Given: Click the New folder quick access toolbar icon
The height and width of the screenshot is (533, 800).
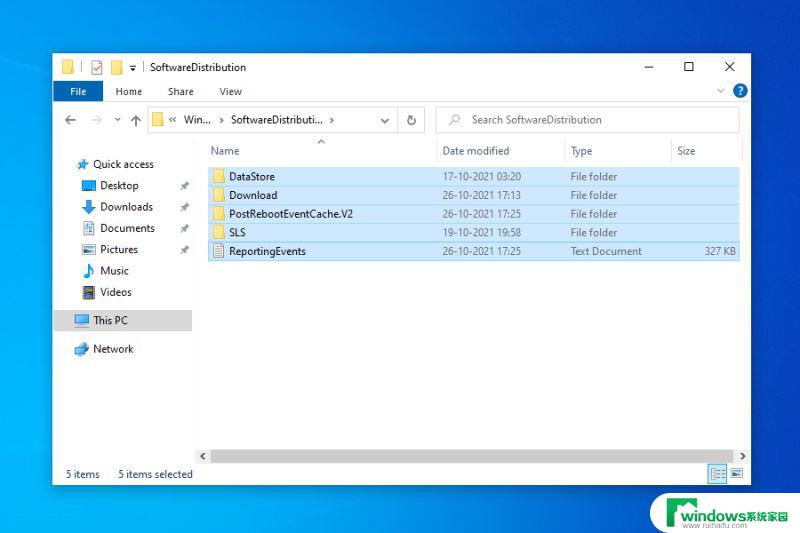Looking at the screenshot, I should click(x=117, y=67).
